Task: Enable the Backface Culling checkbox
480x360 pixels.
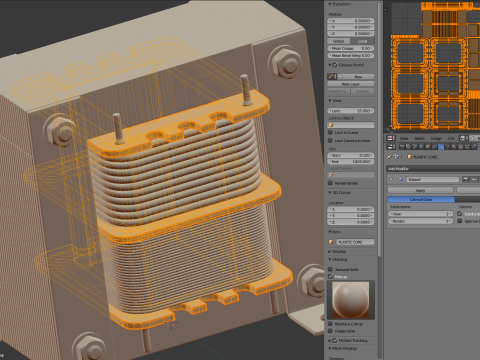Action: 330,324
